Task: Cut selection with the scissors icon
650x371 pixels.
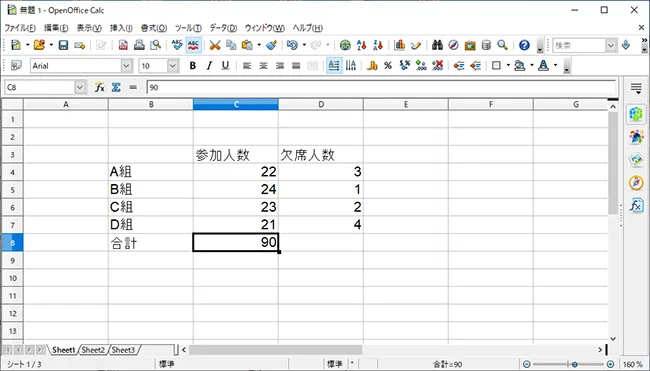Action: (215, 45)
